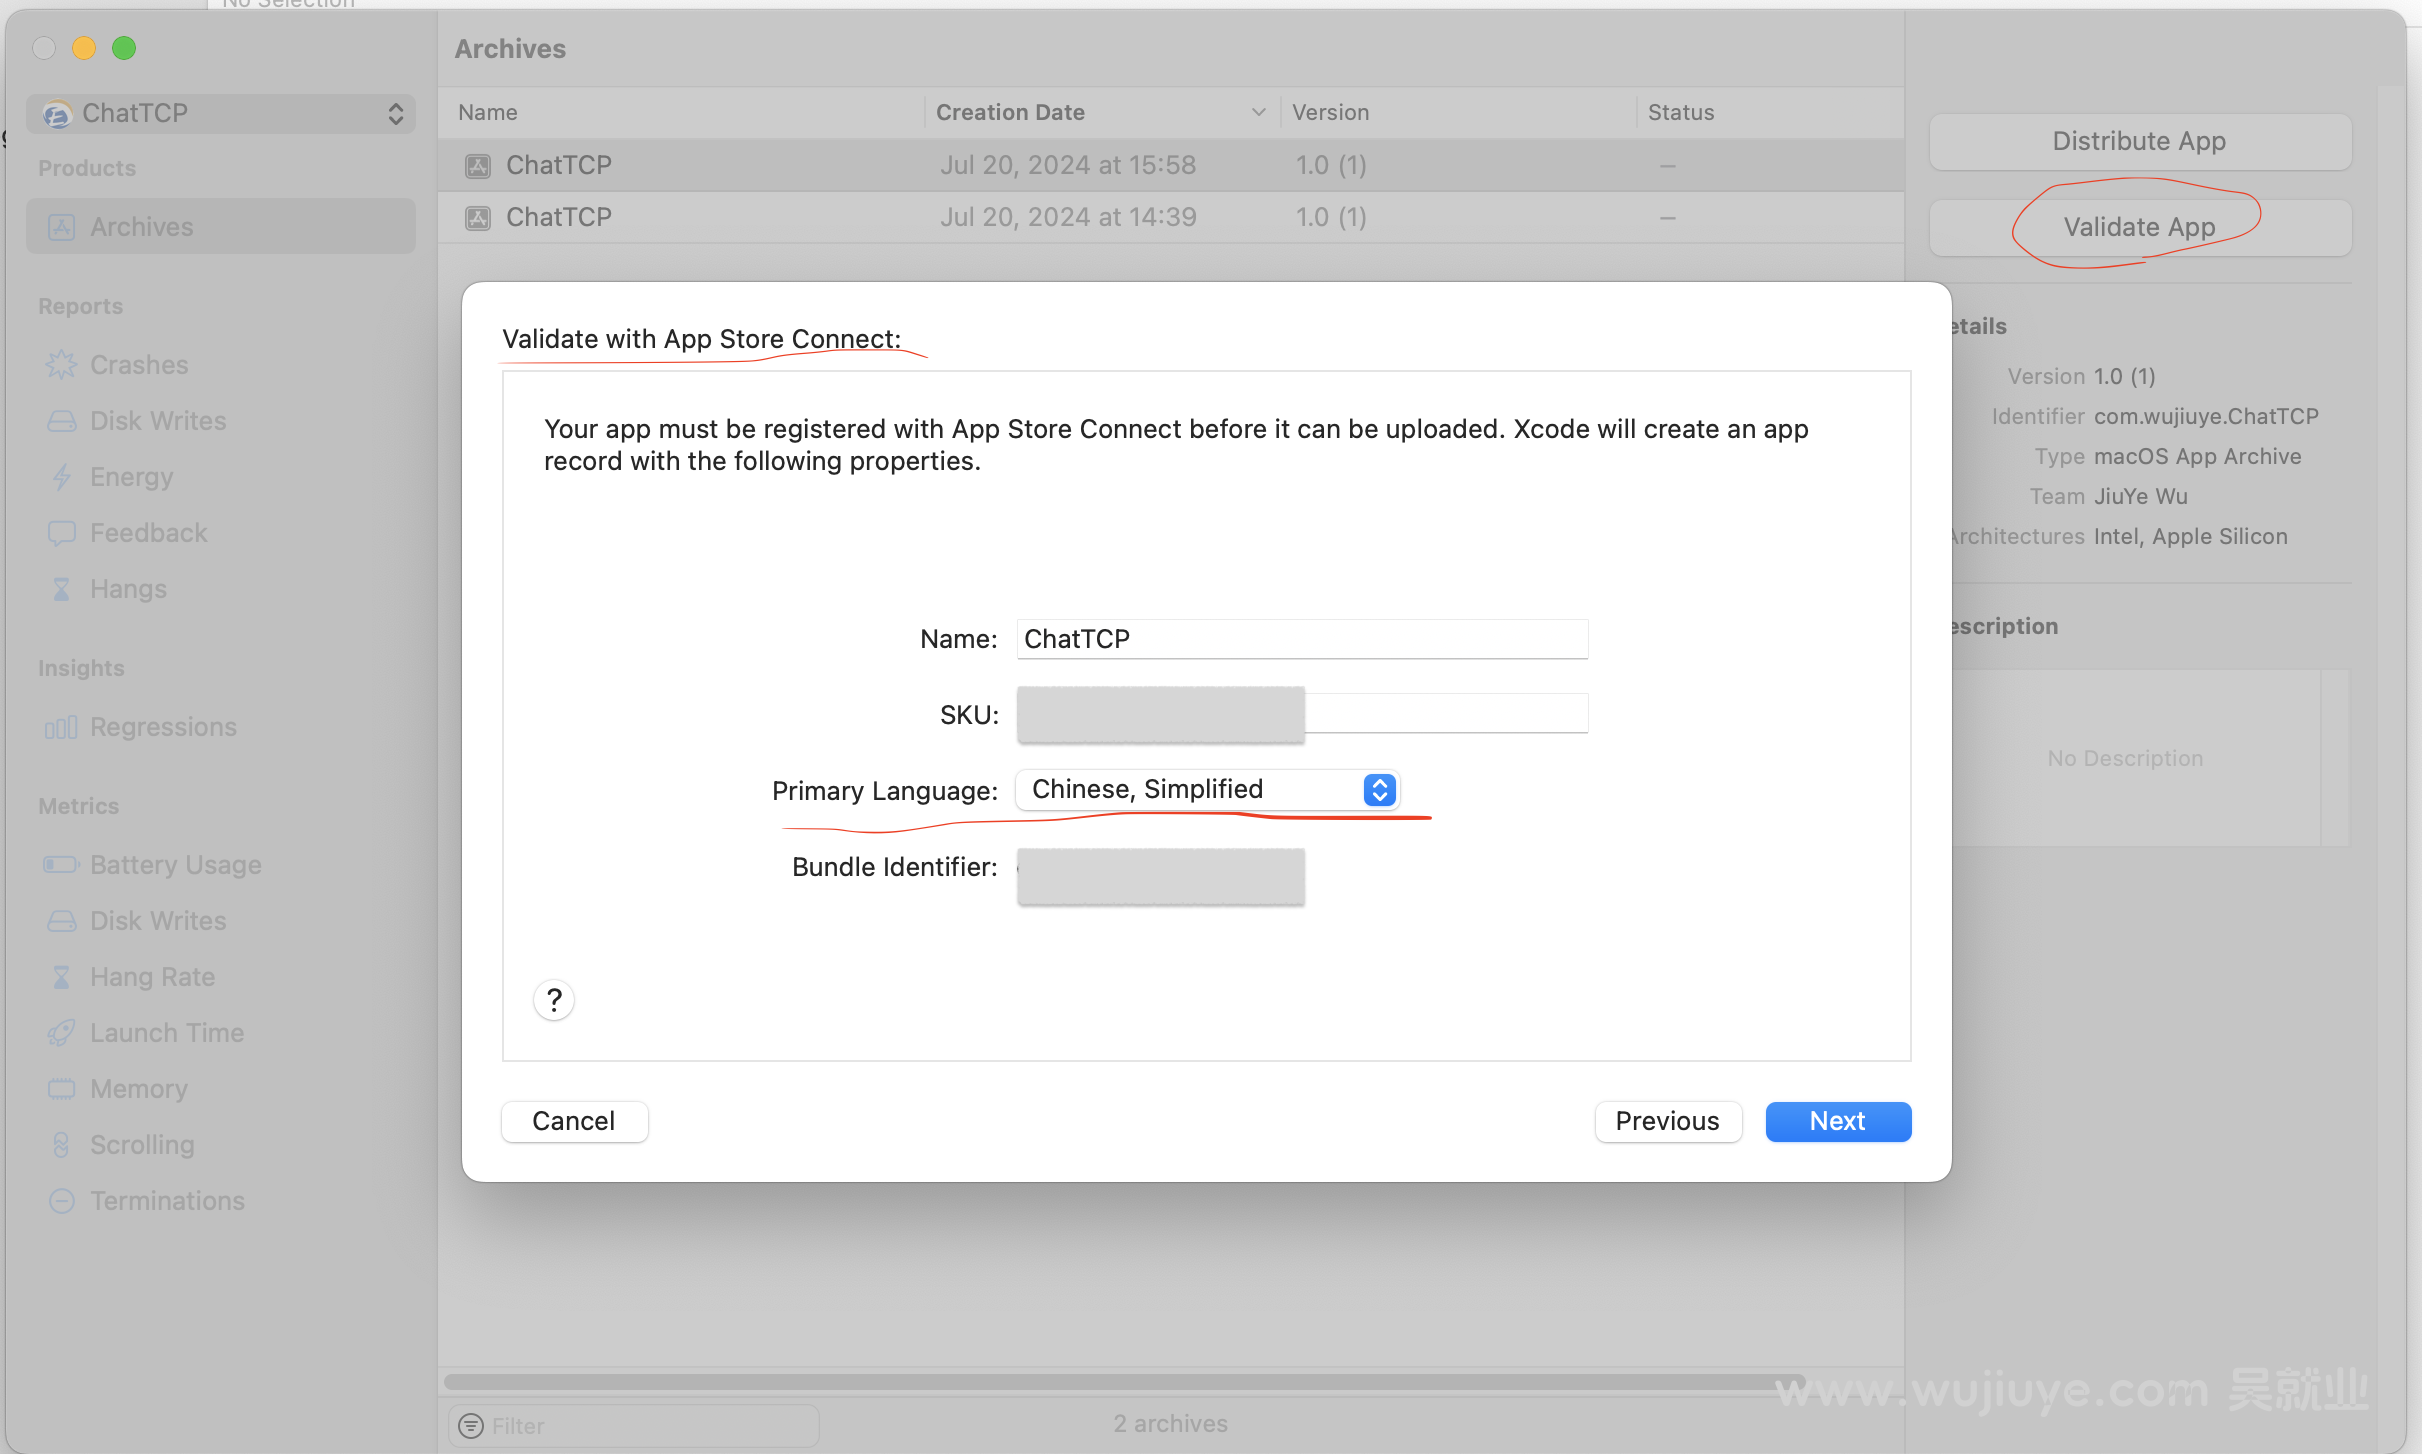This screenshot has width=2422, height=1454.
Task: Click the Regressions bar chart icon
Action: point(61,727)
